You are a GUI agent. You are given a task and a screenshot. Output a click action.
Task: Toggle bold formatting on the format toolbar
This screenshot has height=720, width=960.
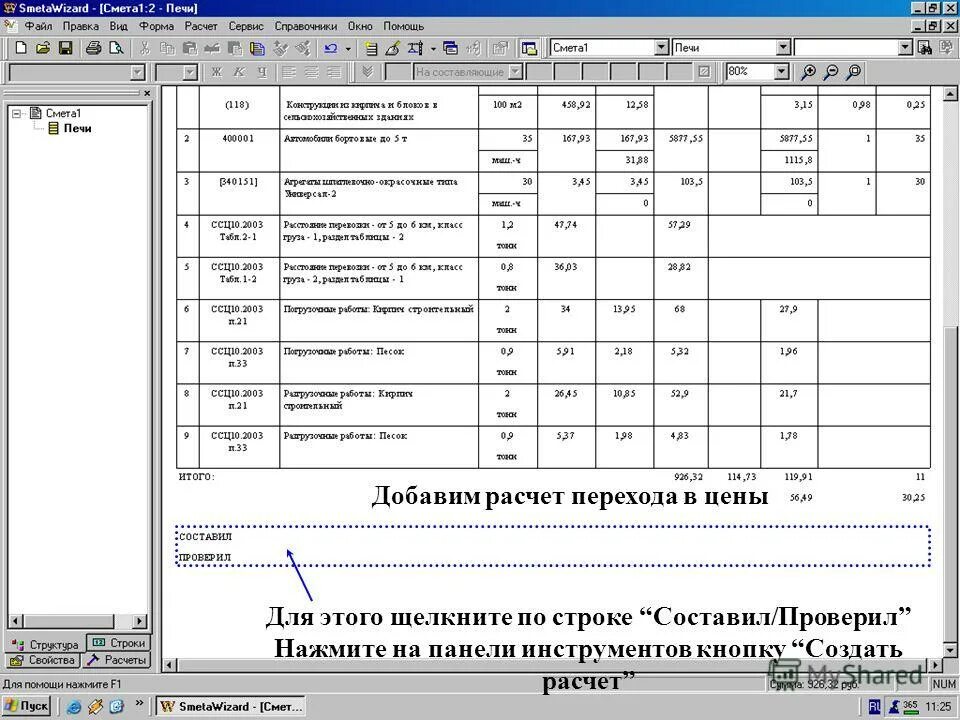(x=217, y=71)
